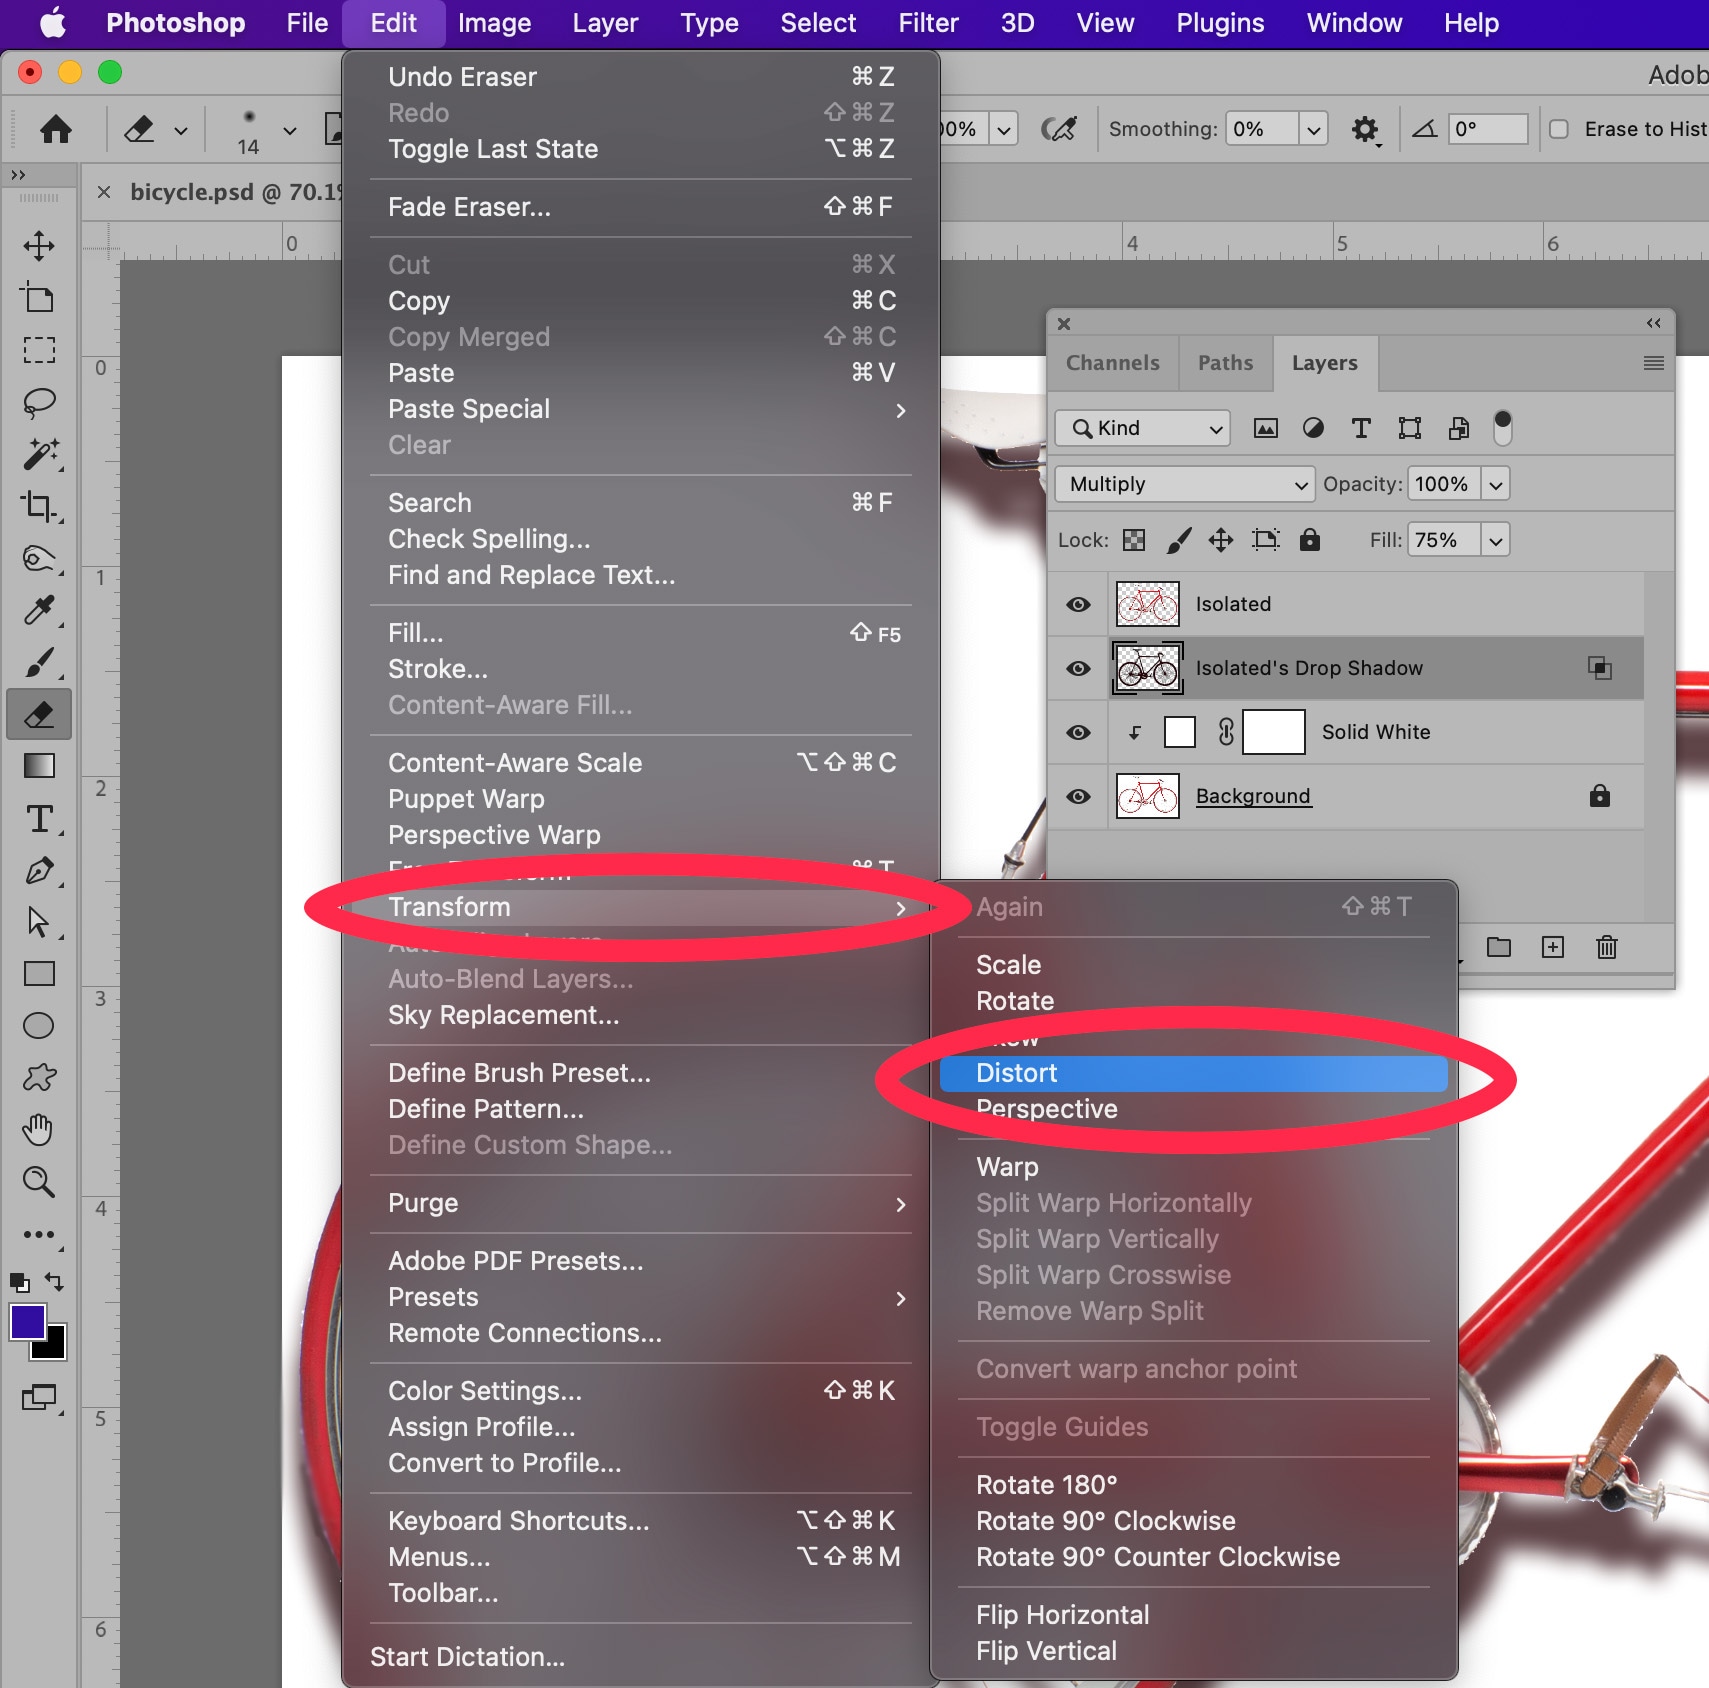Toggle visibility of the Background layer
This screenshot has width=1709, height=1688.
(x=1078, y=796)
